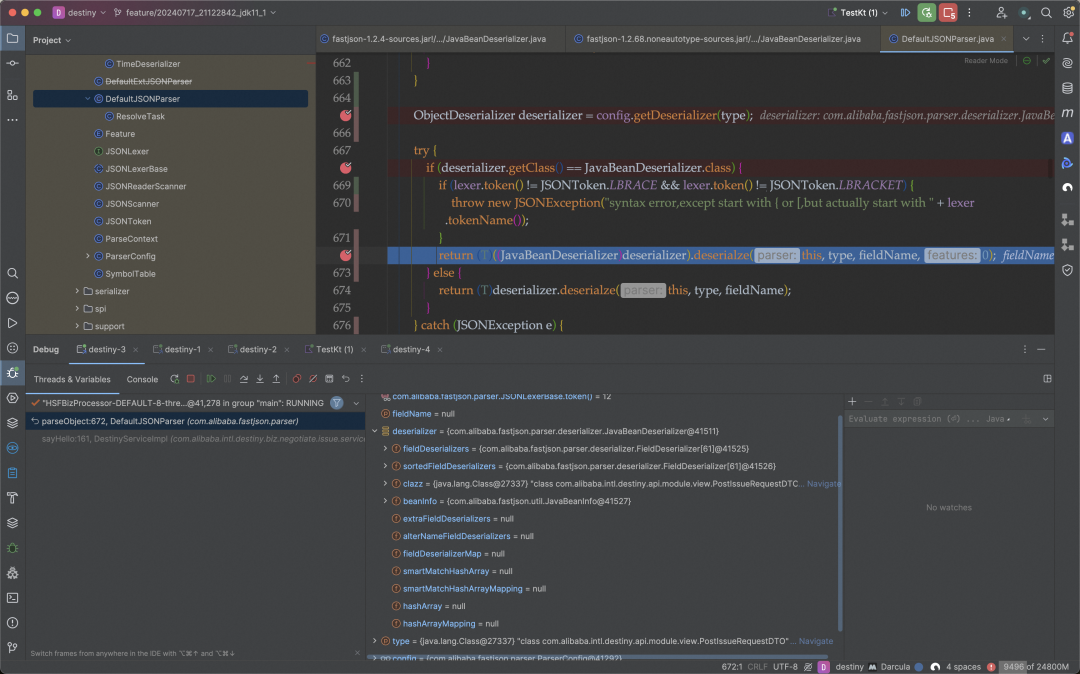Stop the debug session

tap(191, 379)
